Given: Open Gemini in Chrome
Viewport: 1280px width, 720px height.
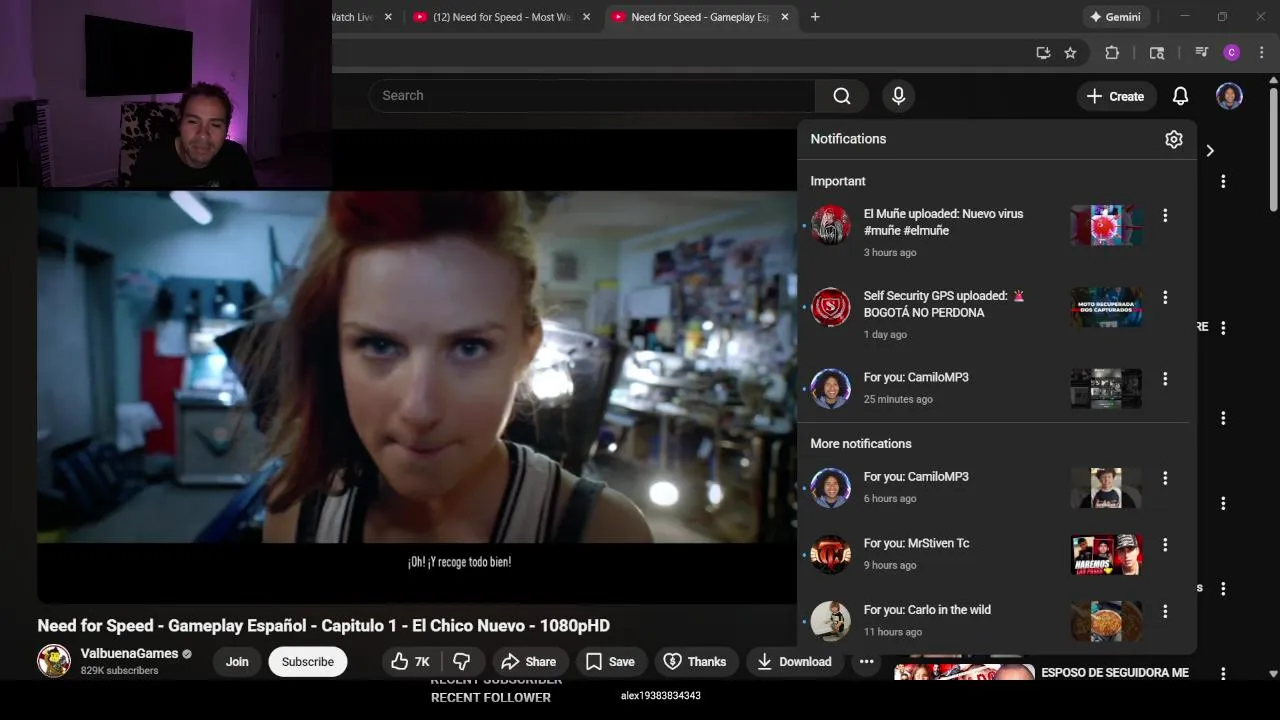Looking at the screenshot, I should tap(1116, 17).
